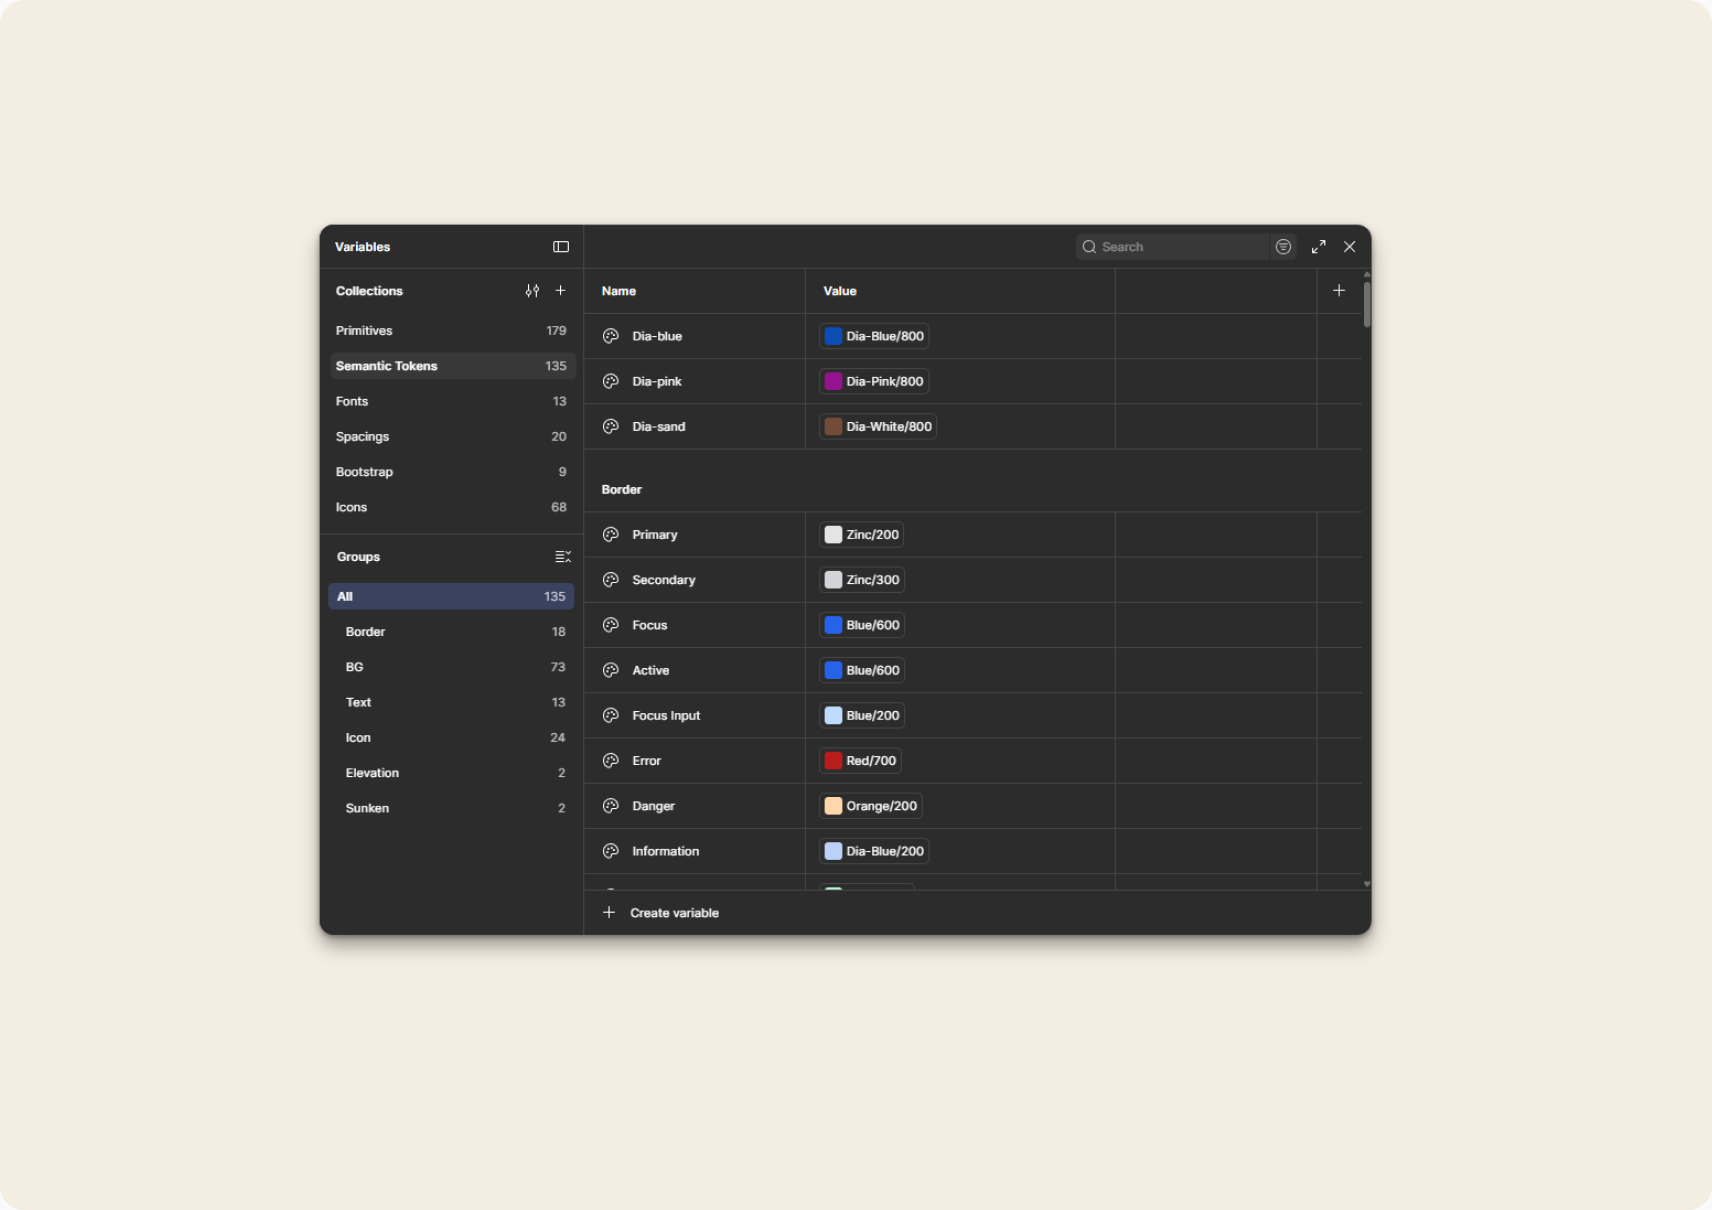
Task: Click the Orange/200 value for Danger
Action: pyautogui.click(x=871, y=806)
